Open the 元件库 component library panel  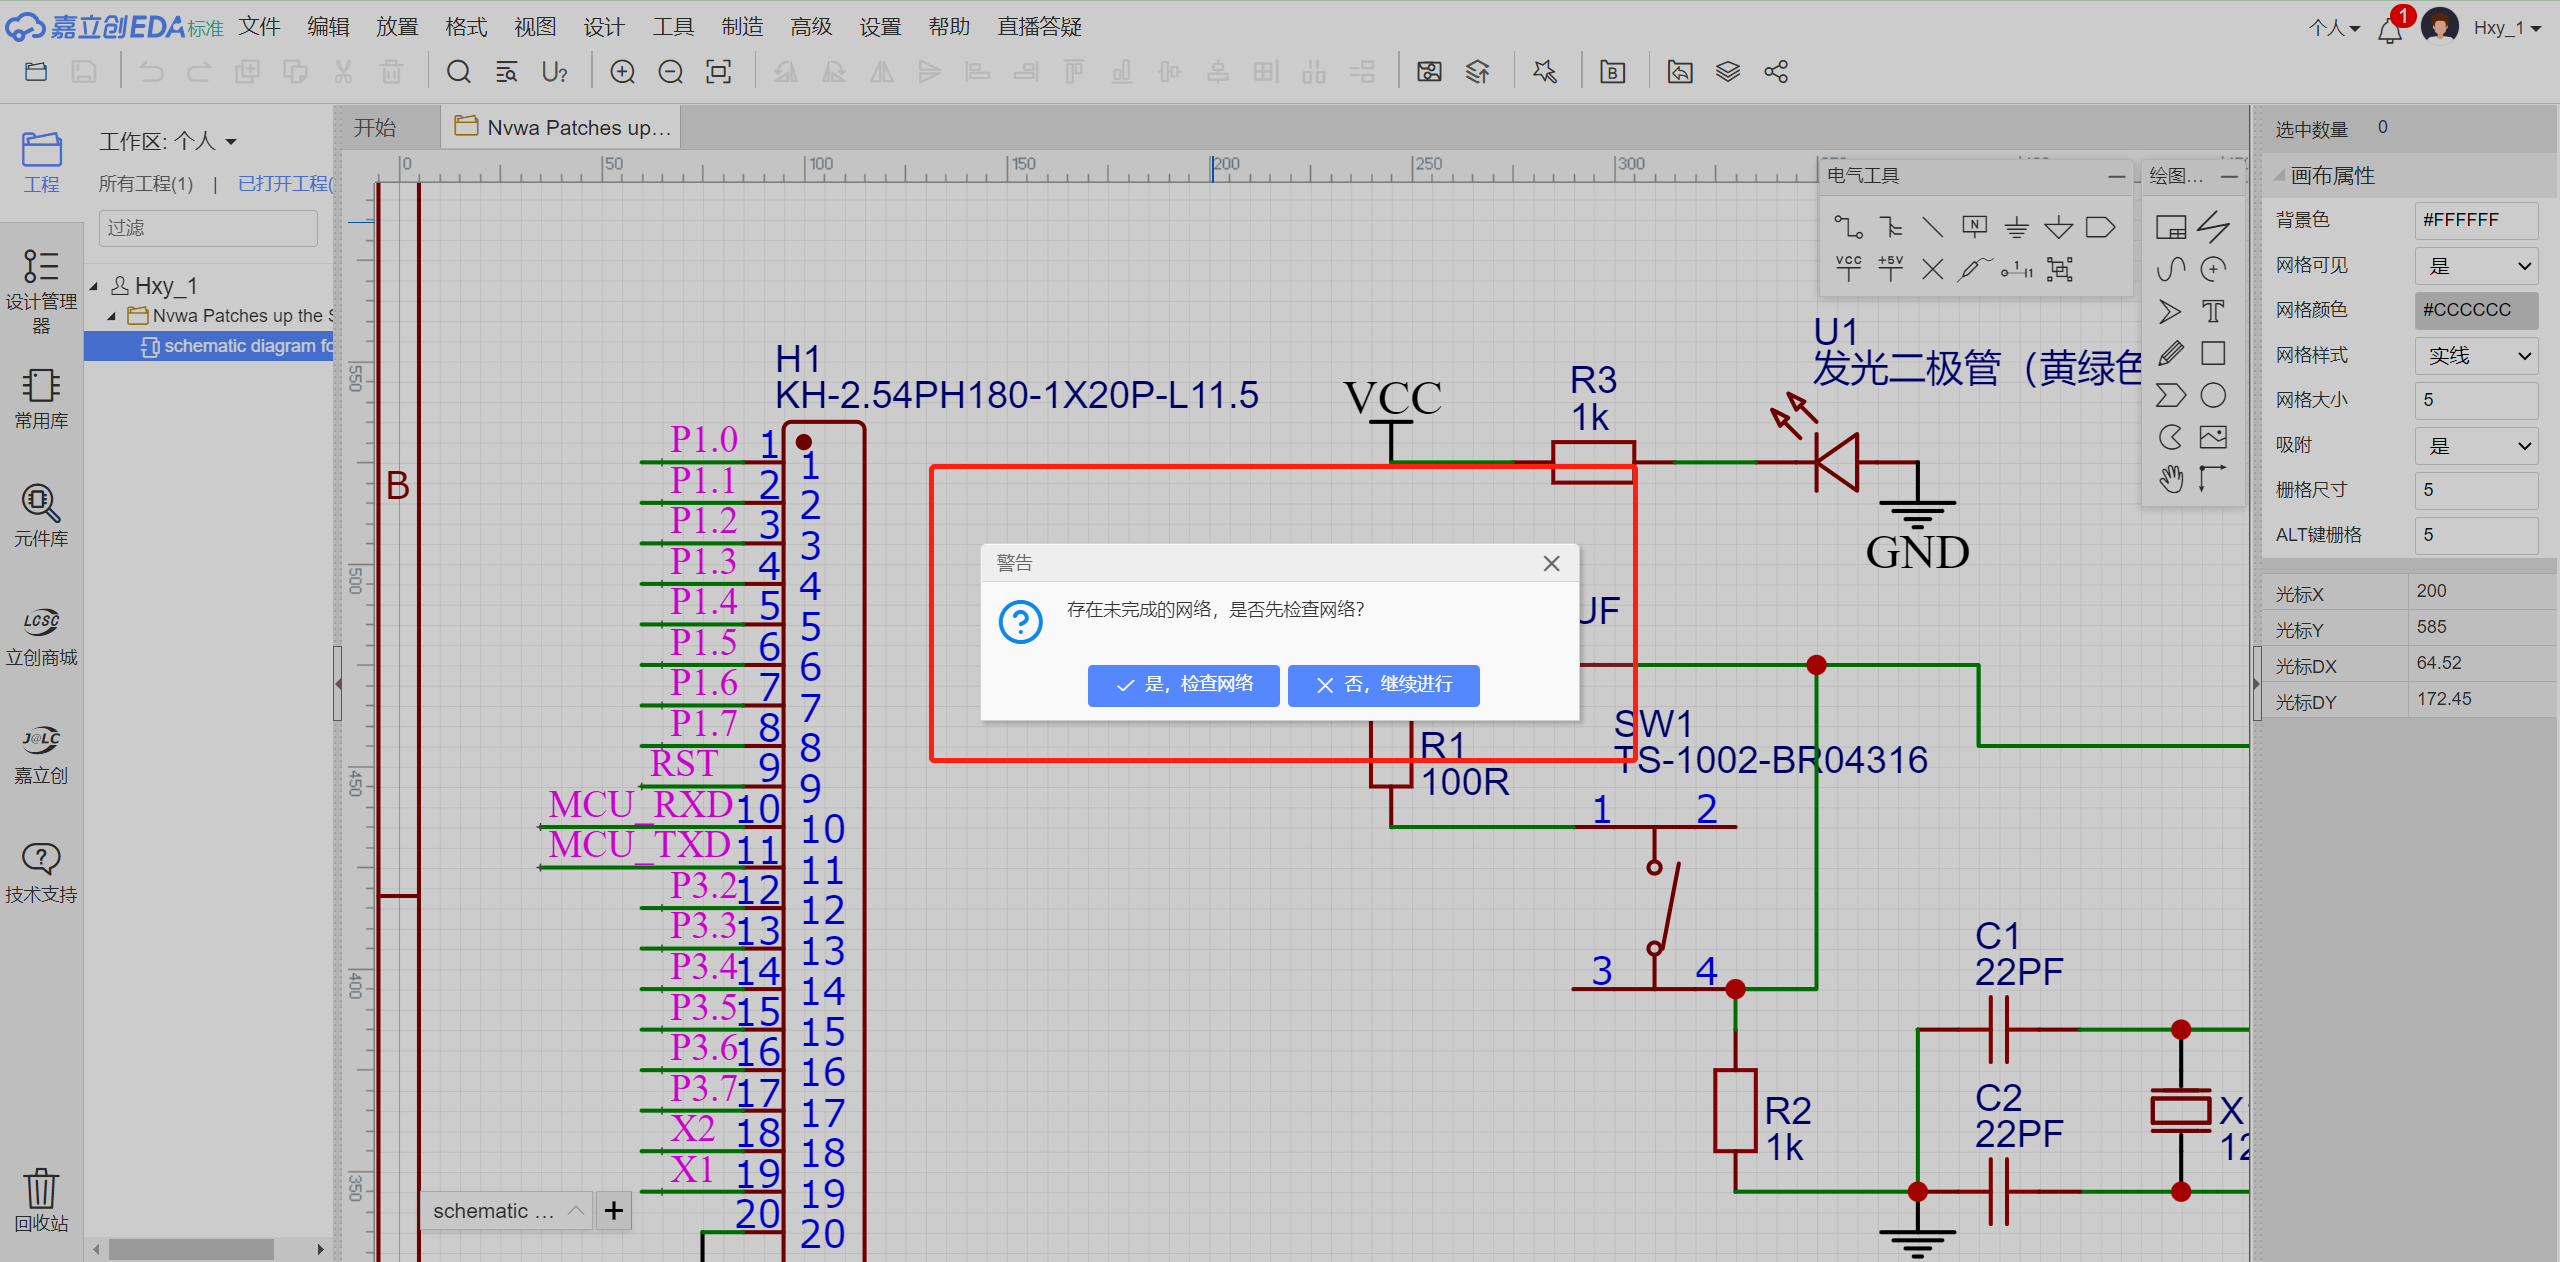[x=41, y=515]
